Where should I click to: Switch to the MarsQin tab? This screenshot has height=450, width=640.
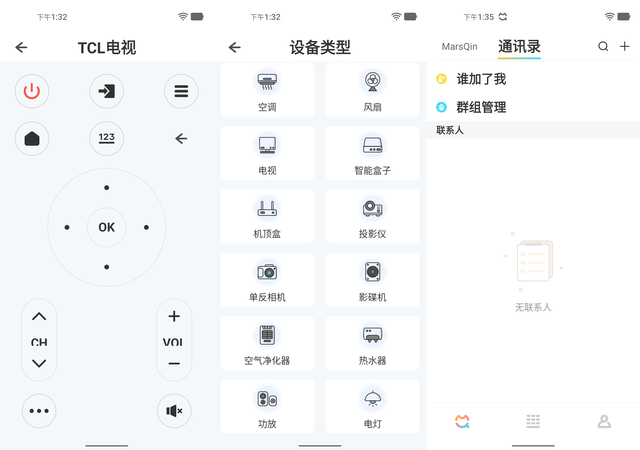coord(460,47)
